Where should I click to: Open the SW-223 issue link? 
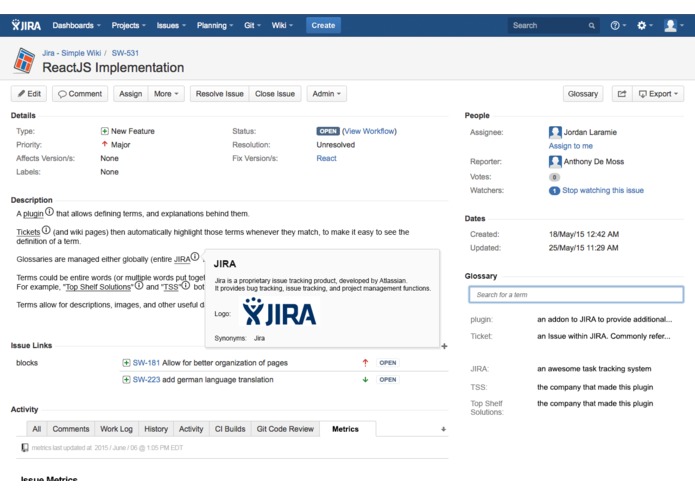(x=146, y=380)
